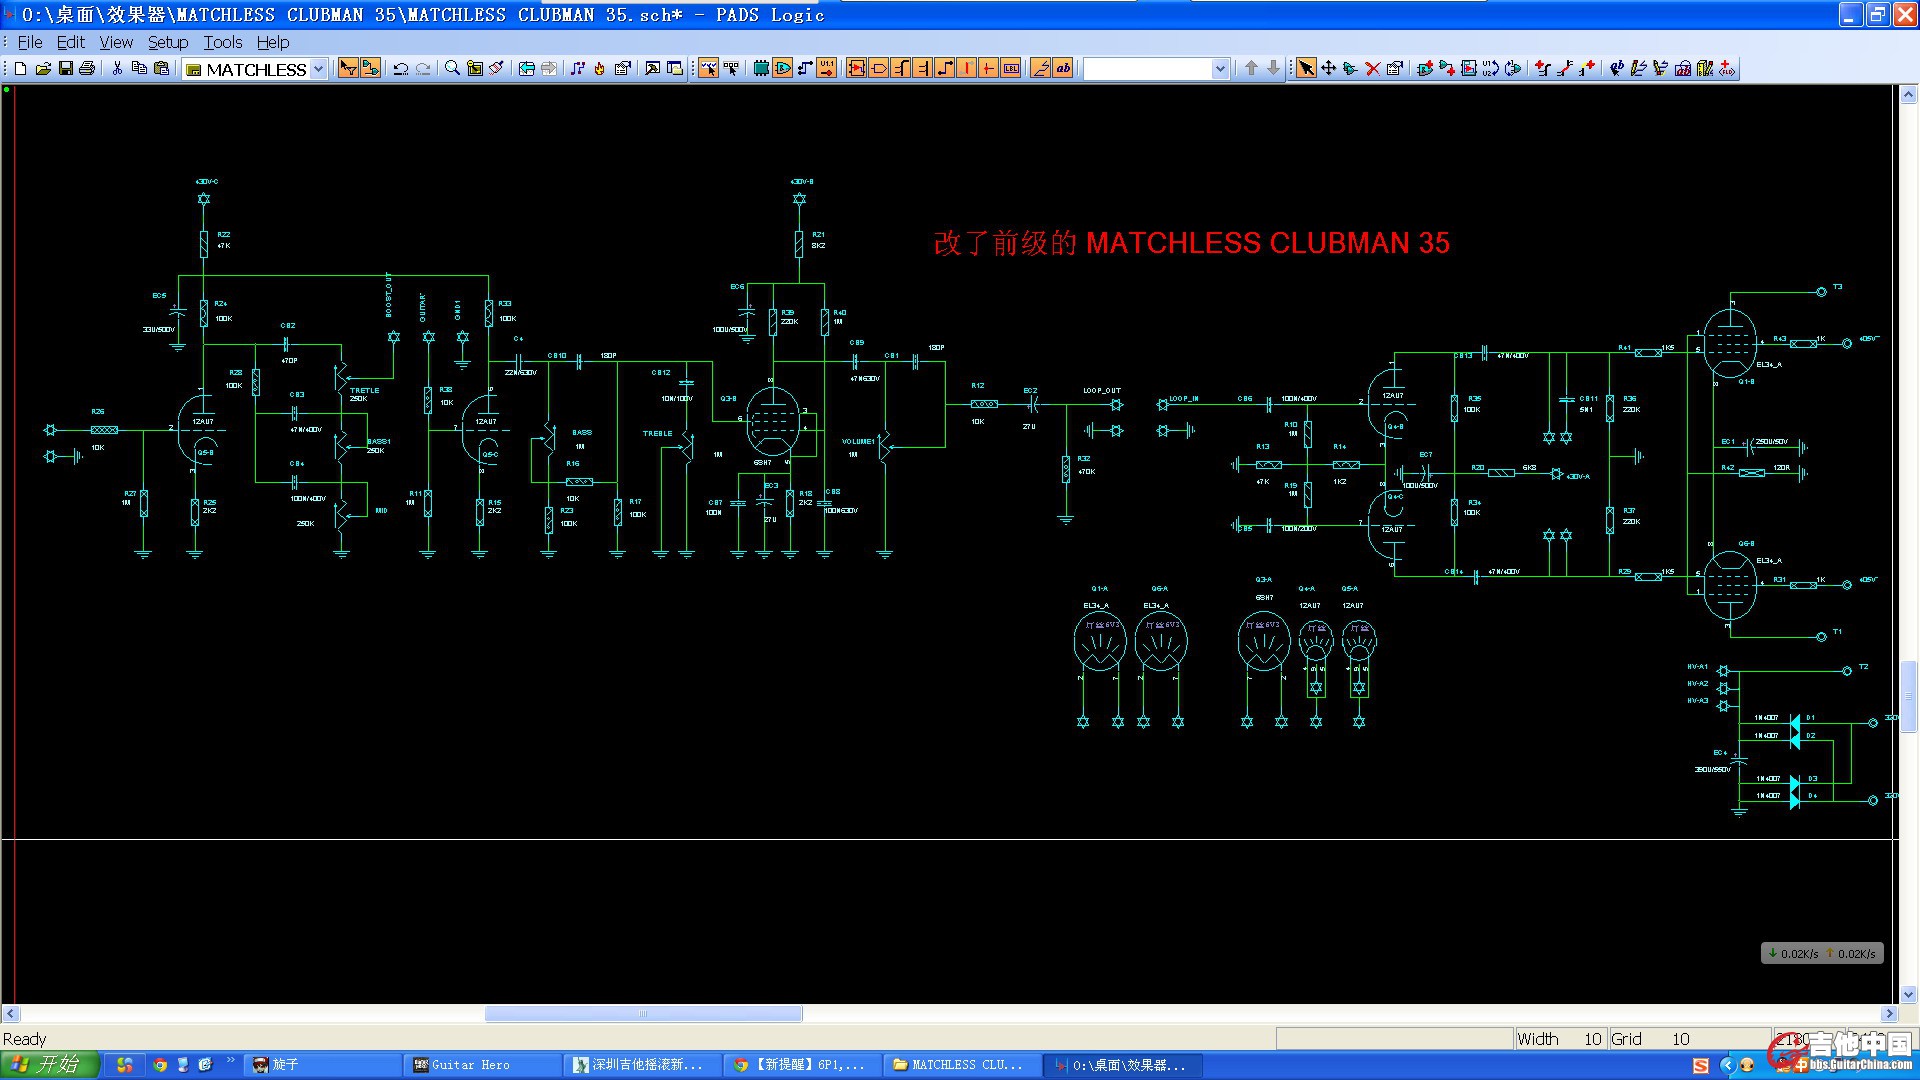
Task: Open the Tools menu
Action: pyautogui.click(x=222, y=42)
